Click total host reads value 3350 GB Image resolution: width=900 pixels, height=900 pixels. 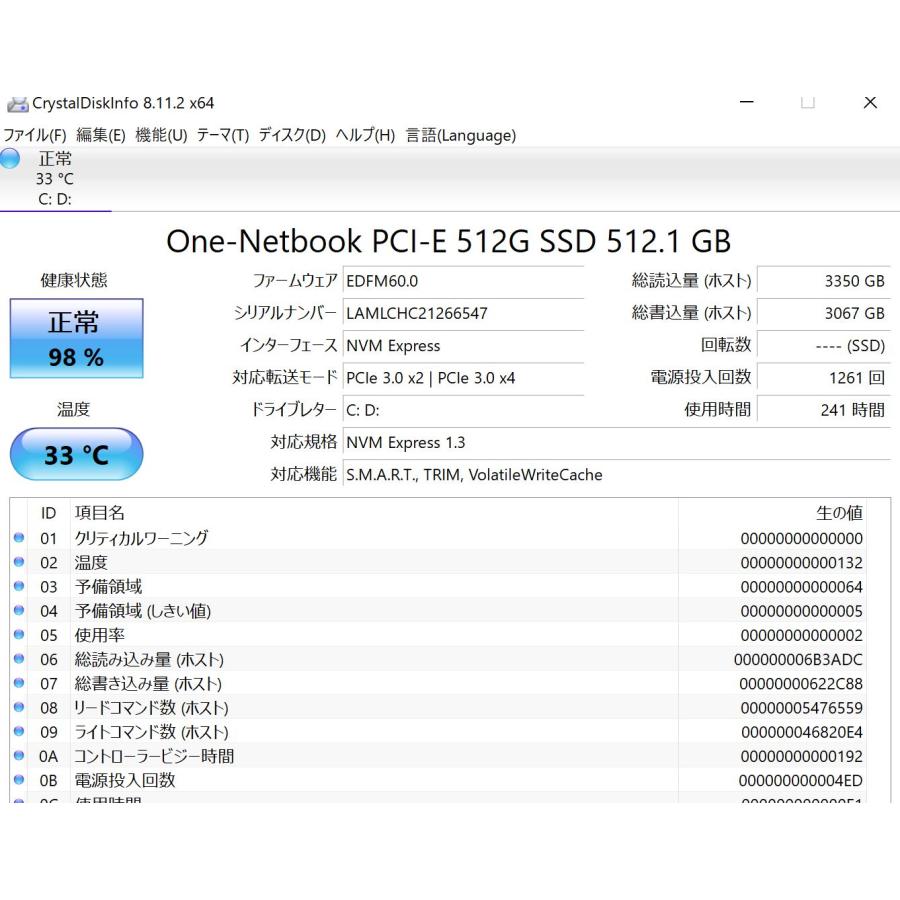pyautogui.click(x=824, y=281)
